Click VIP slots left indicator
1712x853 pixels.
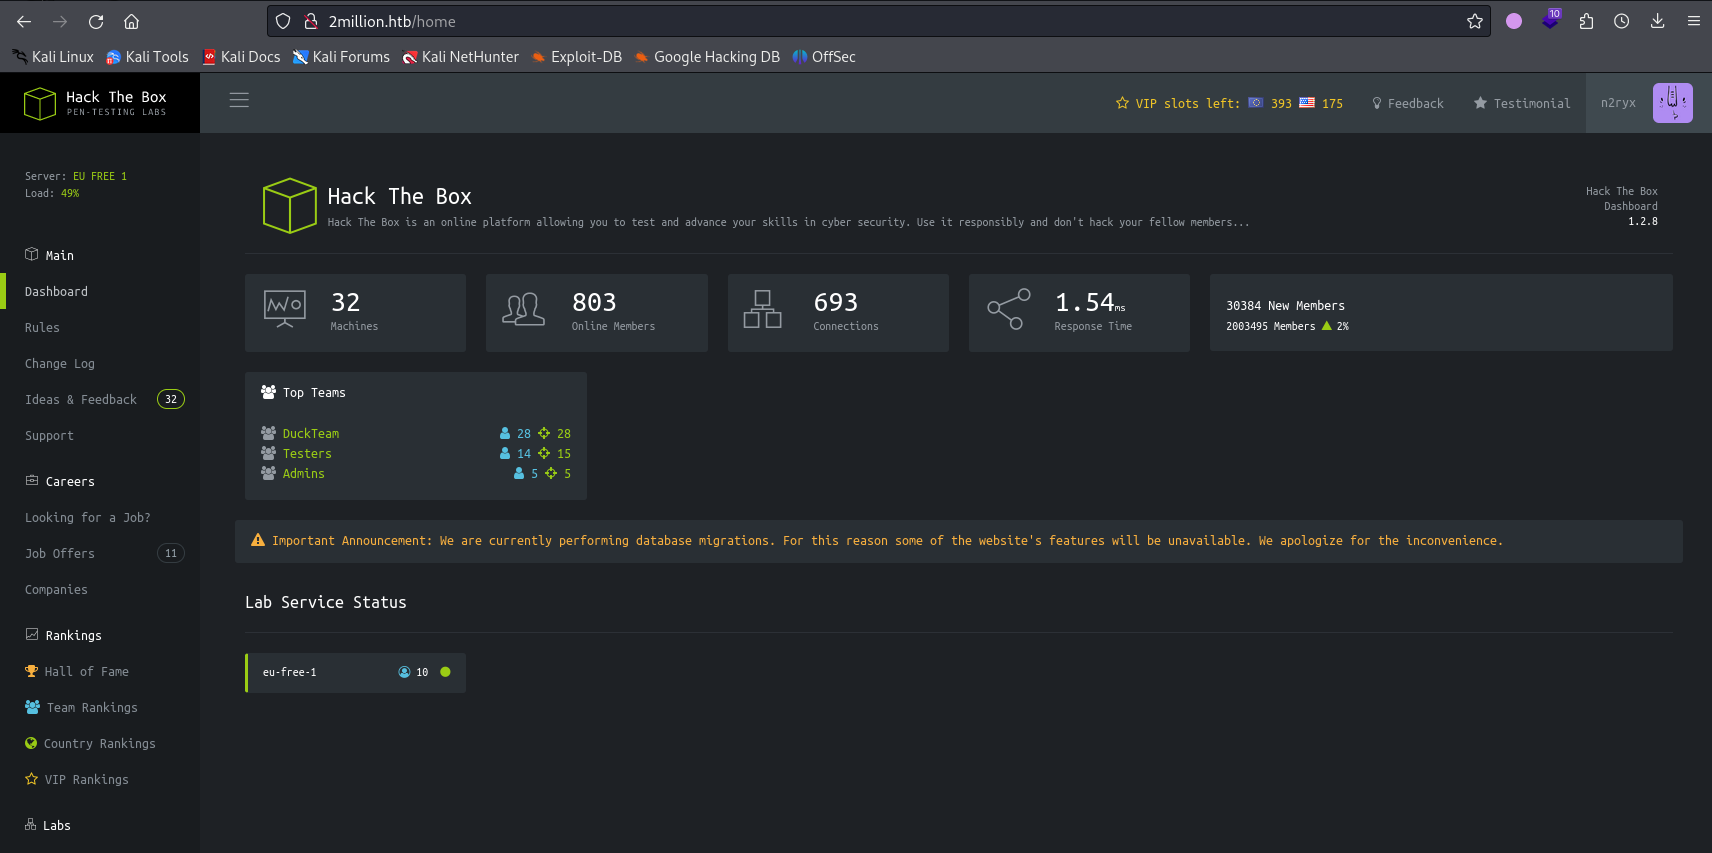(1229, 103)
